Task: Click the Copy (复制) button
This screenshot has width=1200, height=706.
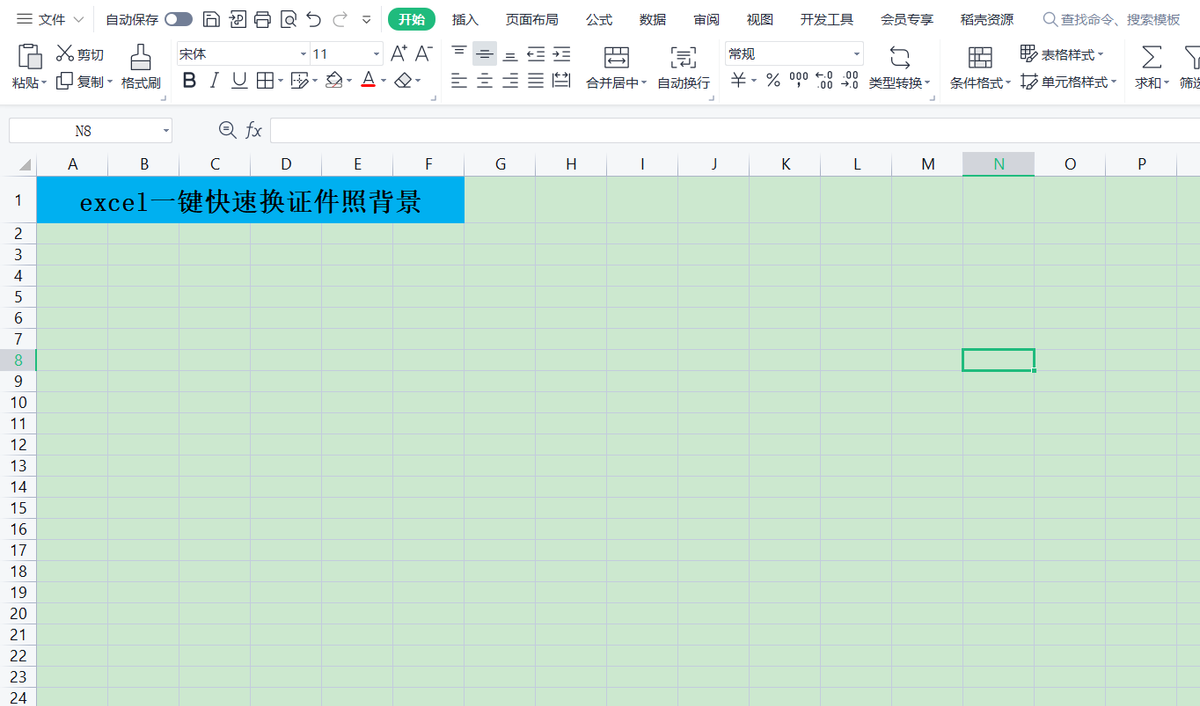Action: click(84, 81)
